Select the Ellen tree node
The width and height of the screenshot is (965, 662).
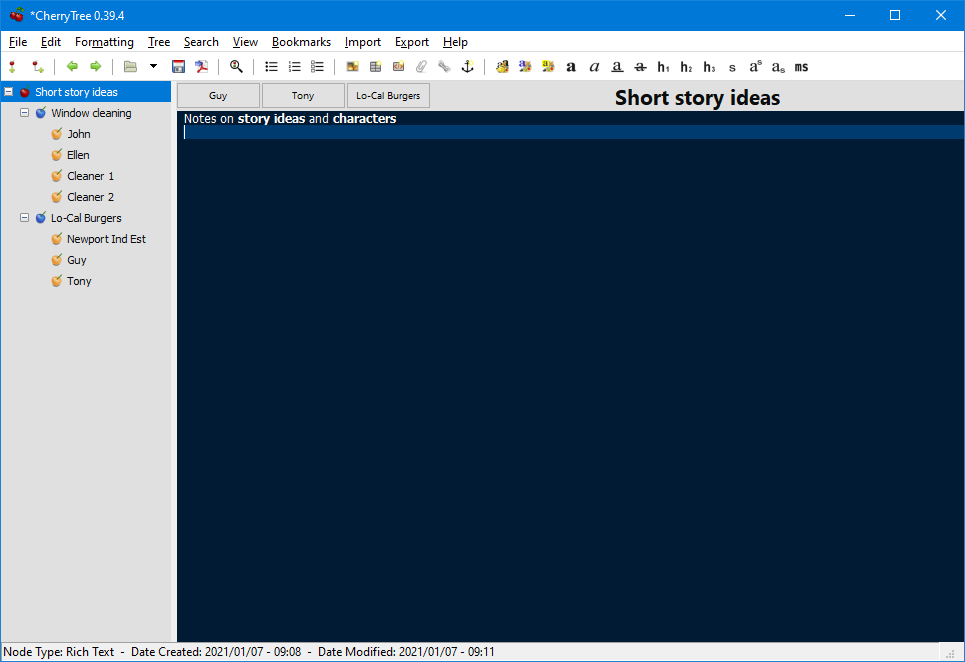point(78,154)
